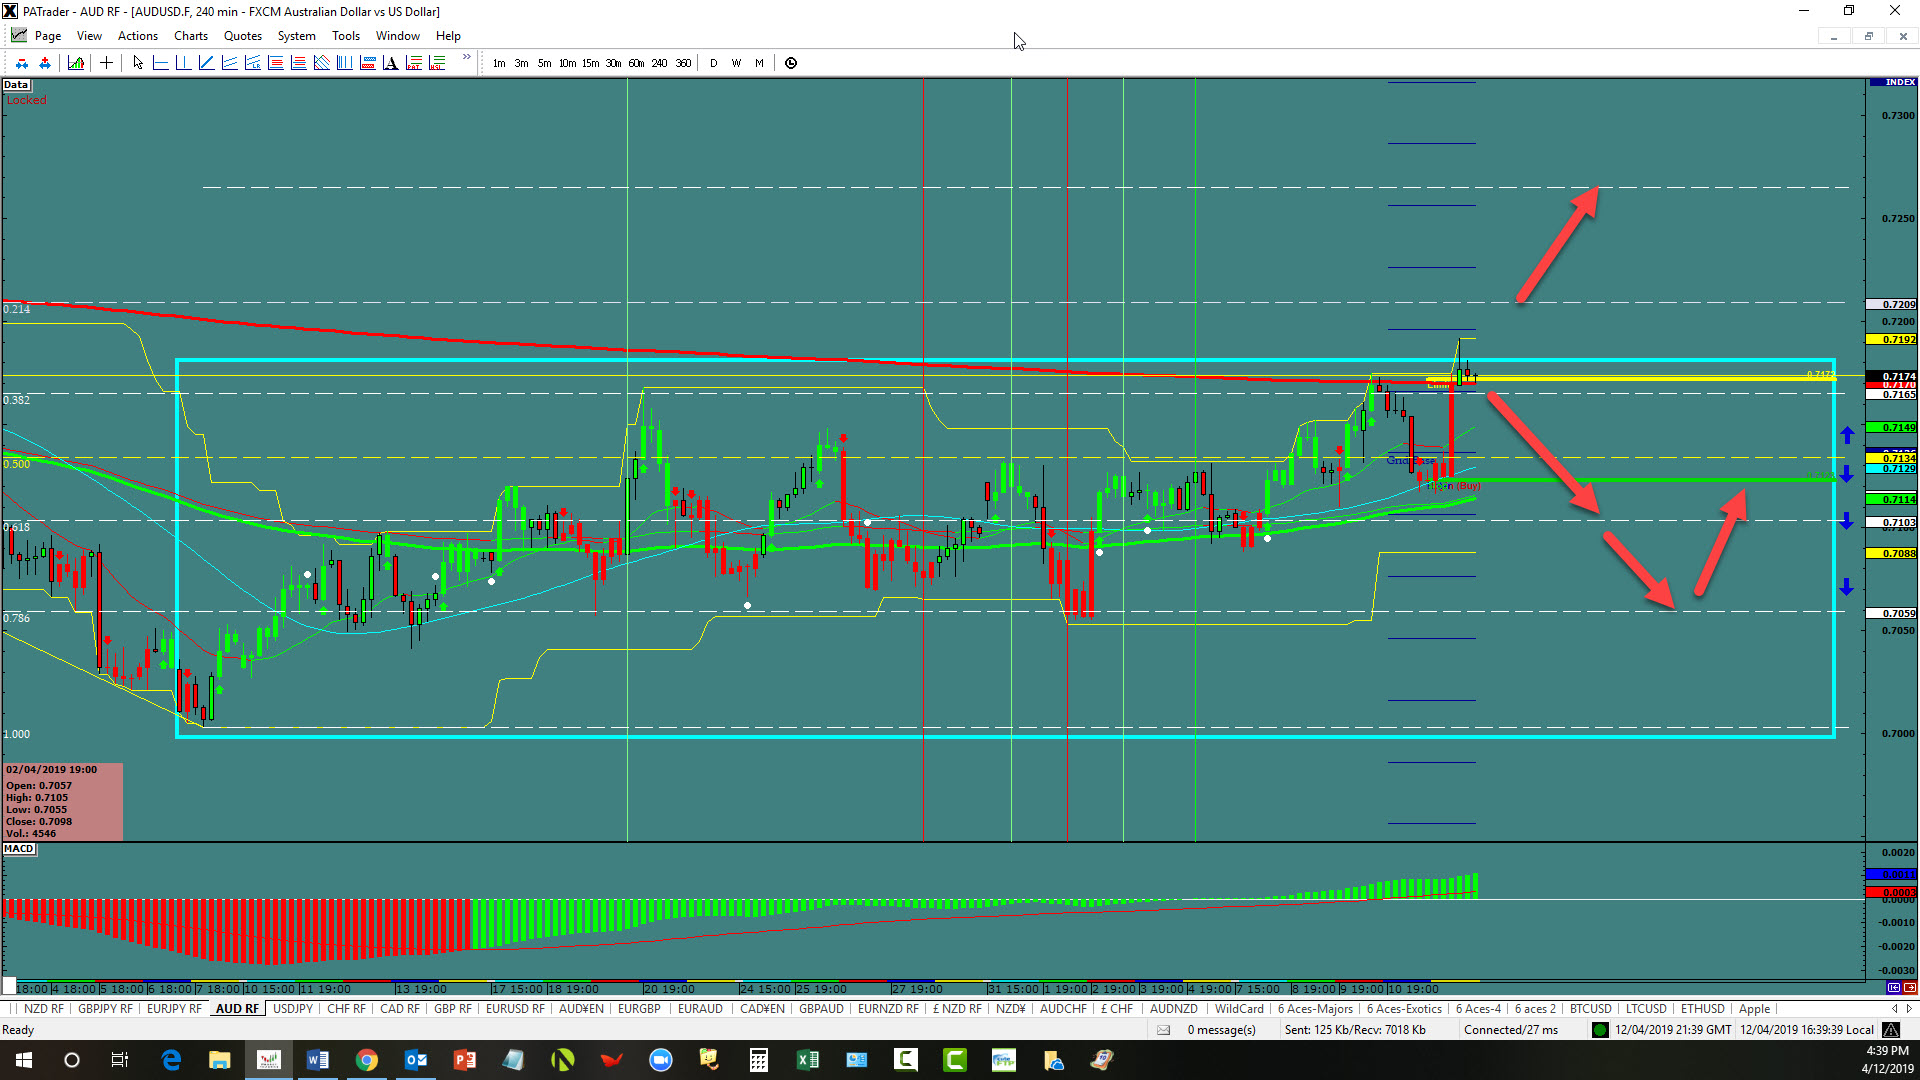
Task: Select the trend line drawing tool
Action: point(206,63)
